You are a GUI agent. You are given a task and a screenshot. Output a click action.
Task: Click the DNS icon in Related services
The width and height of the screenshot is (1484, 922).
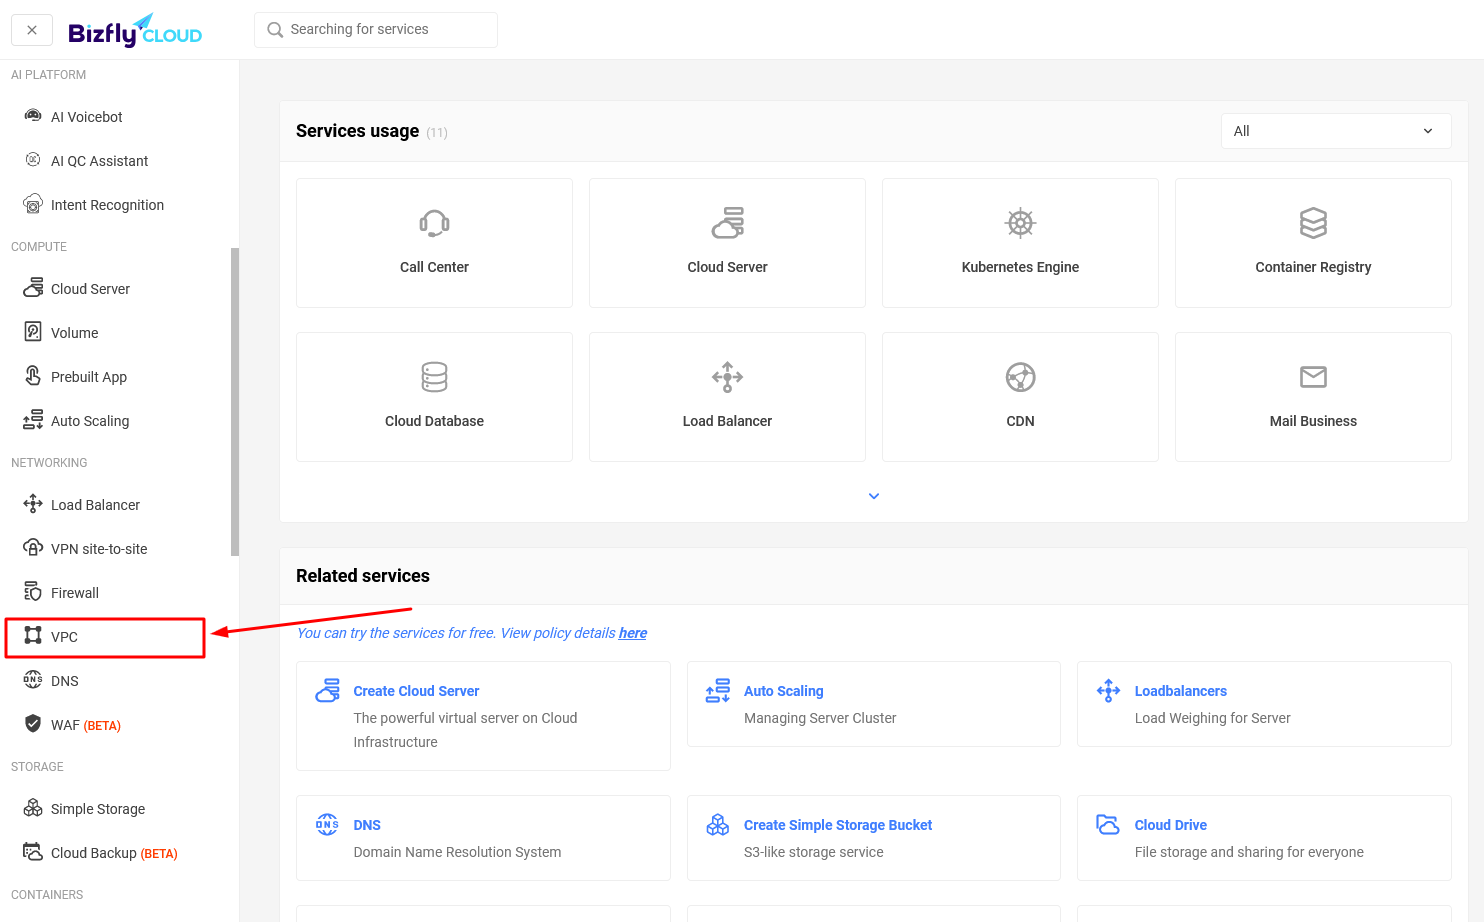pos(327,825)
